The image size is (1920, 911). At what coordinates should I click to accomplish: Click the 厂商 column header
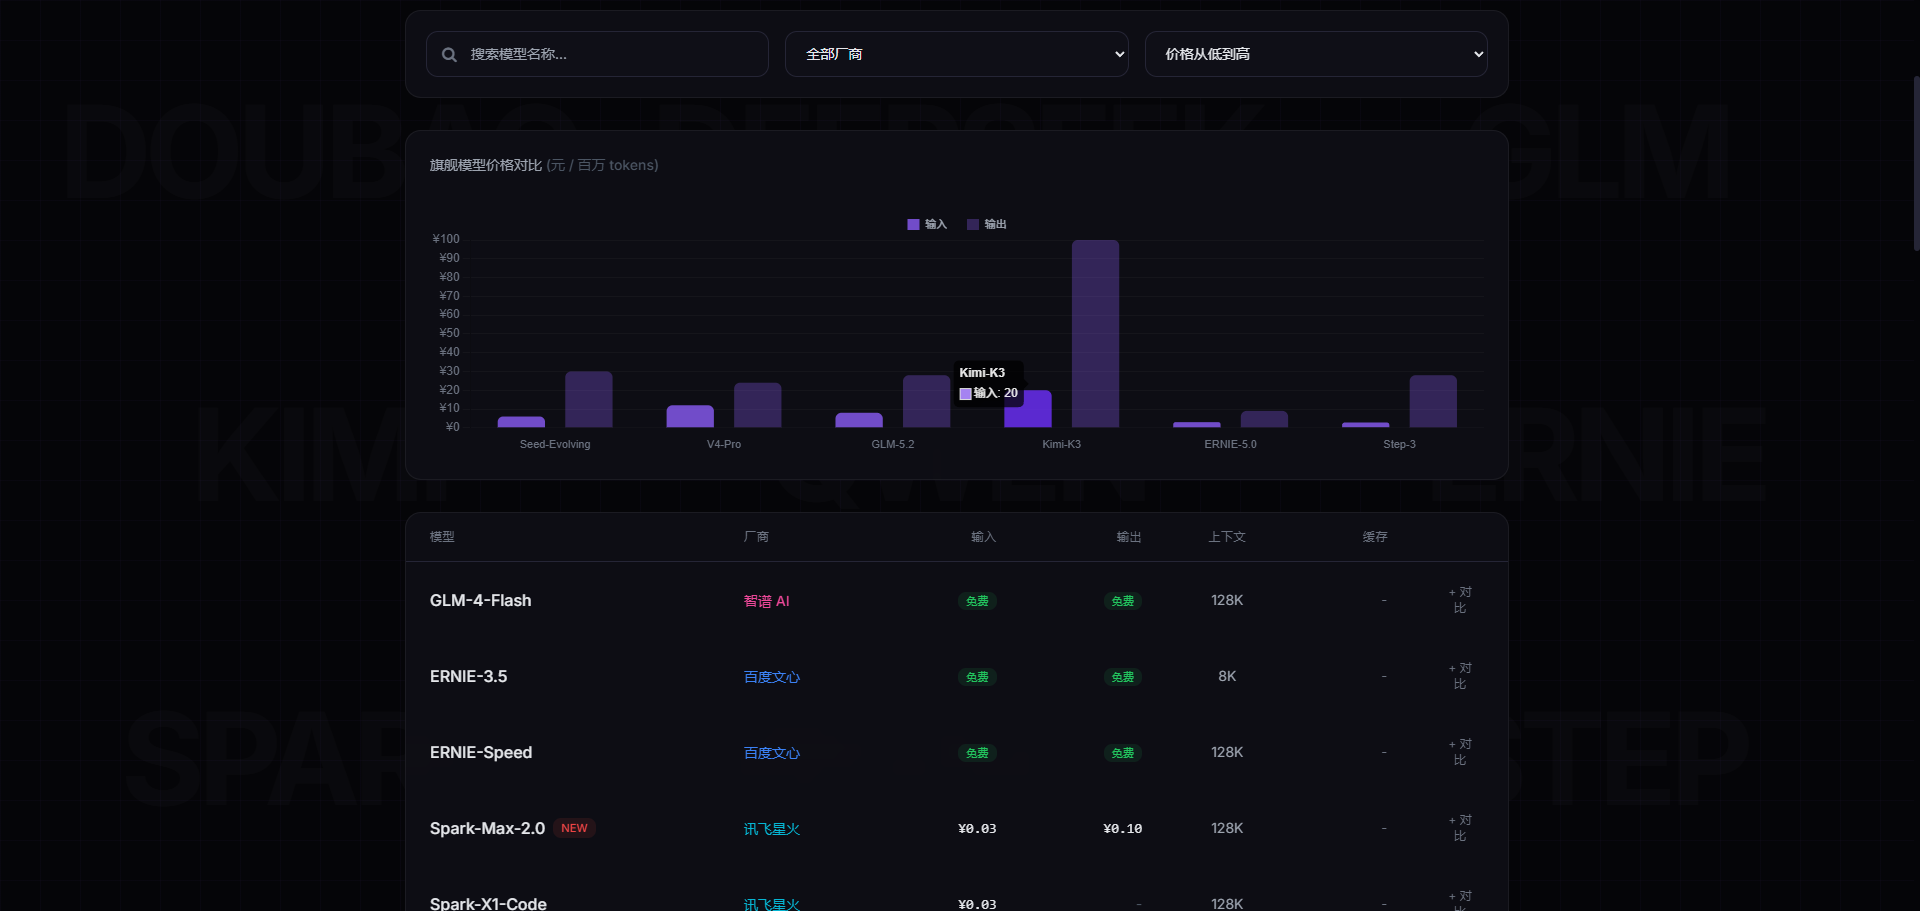tap(756, 537)
